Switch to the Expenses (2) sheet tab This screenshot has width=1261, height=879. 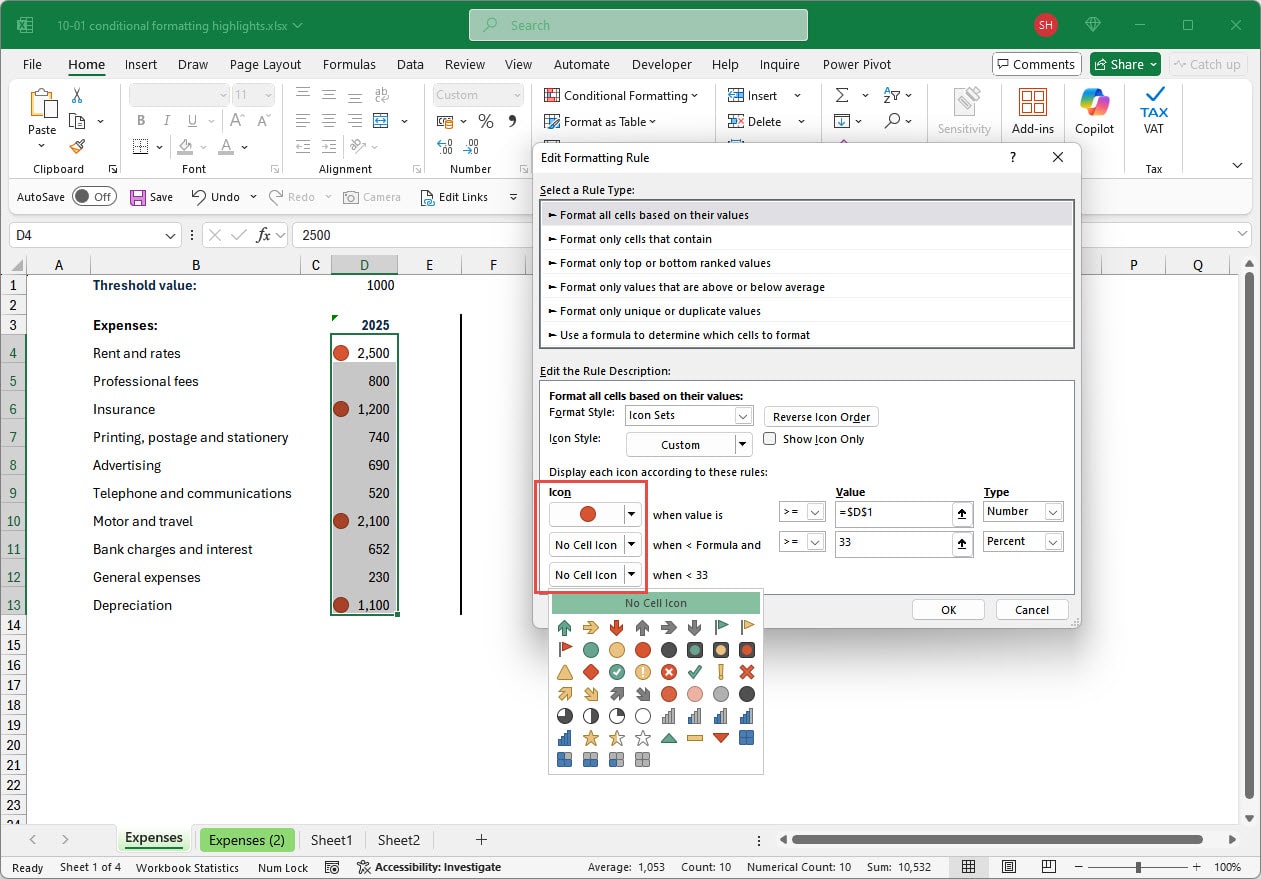click(x=246, y=840)
